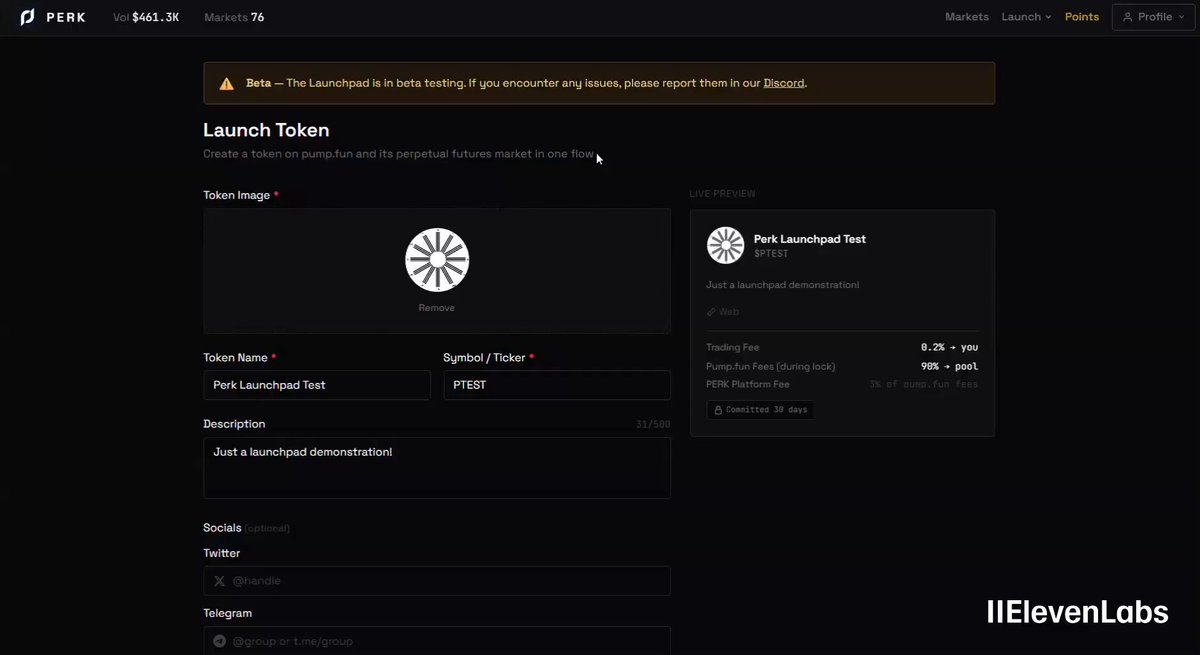Open the Points tab
This screenshot has width=1200, height=655.
click(1081, 17)
